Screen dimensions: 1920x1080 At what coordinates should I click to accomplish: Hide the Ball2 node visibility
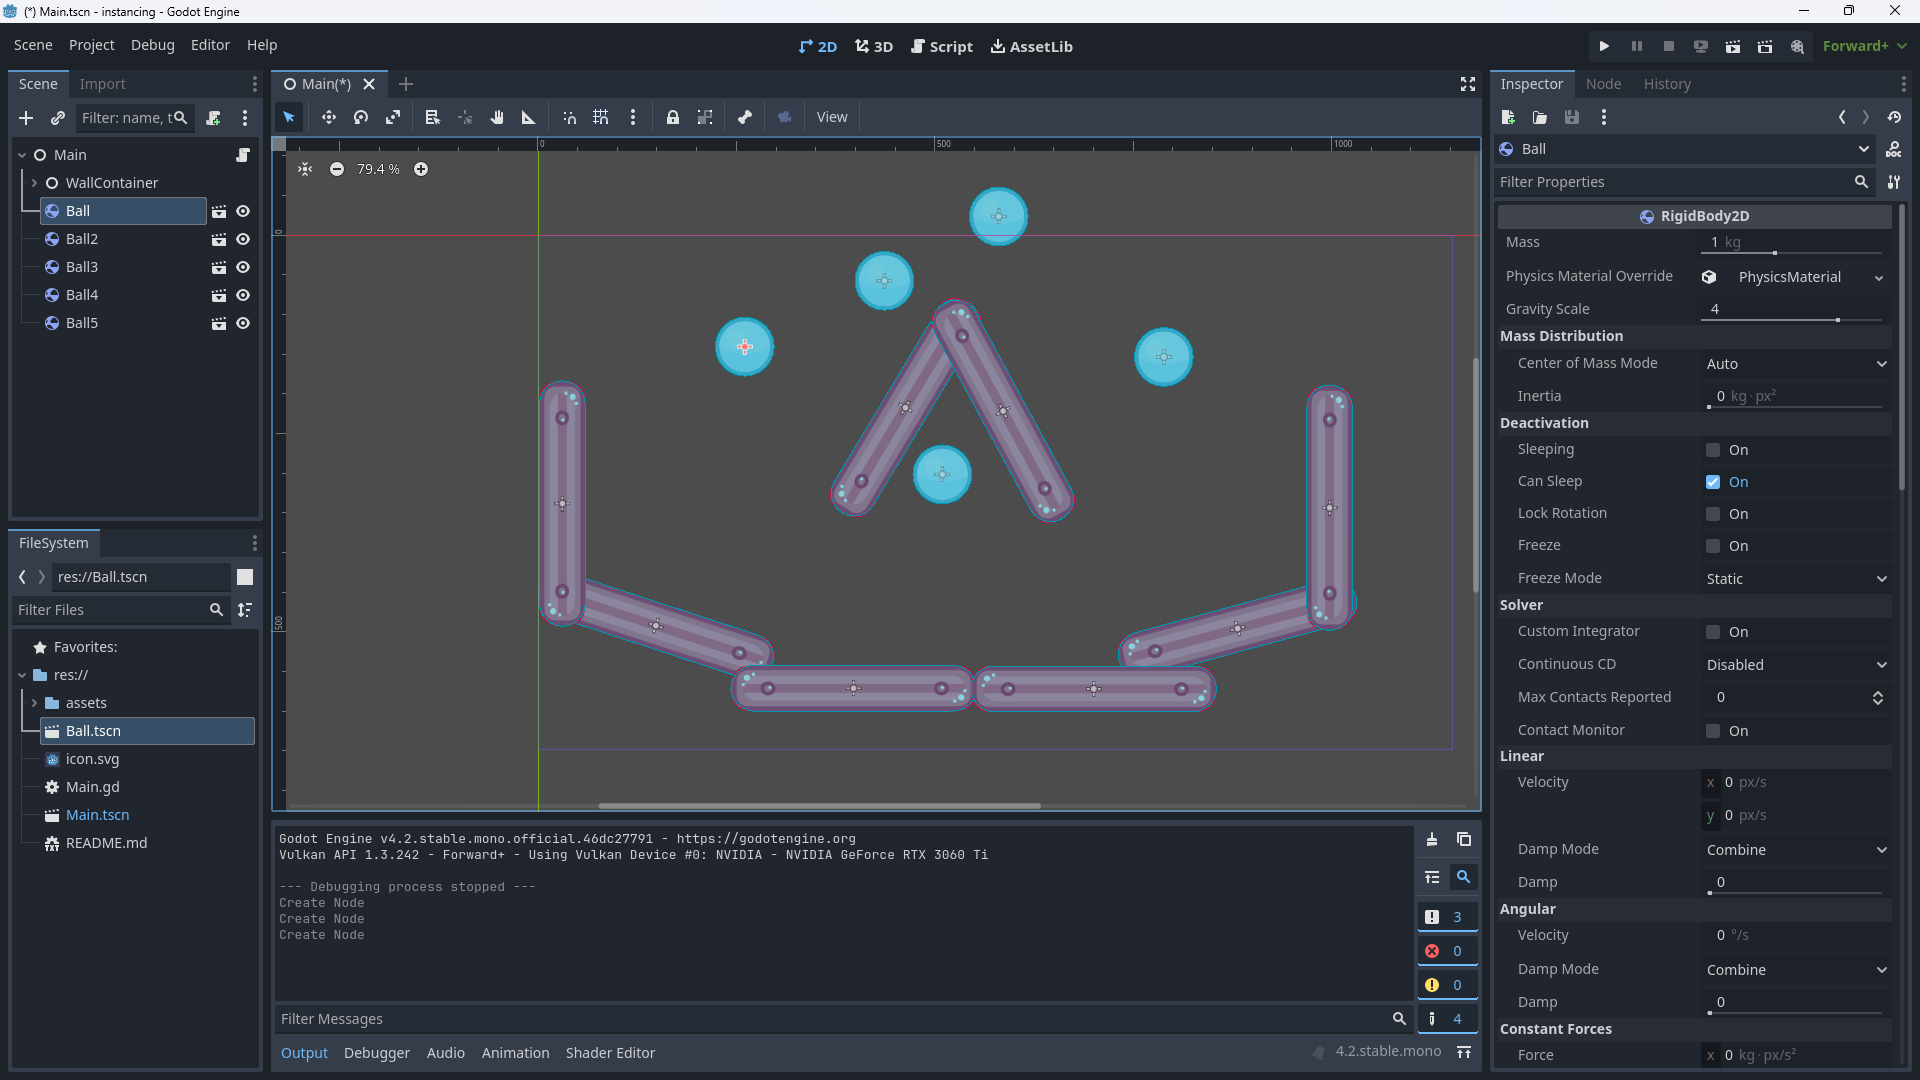(243, 239)
